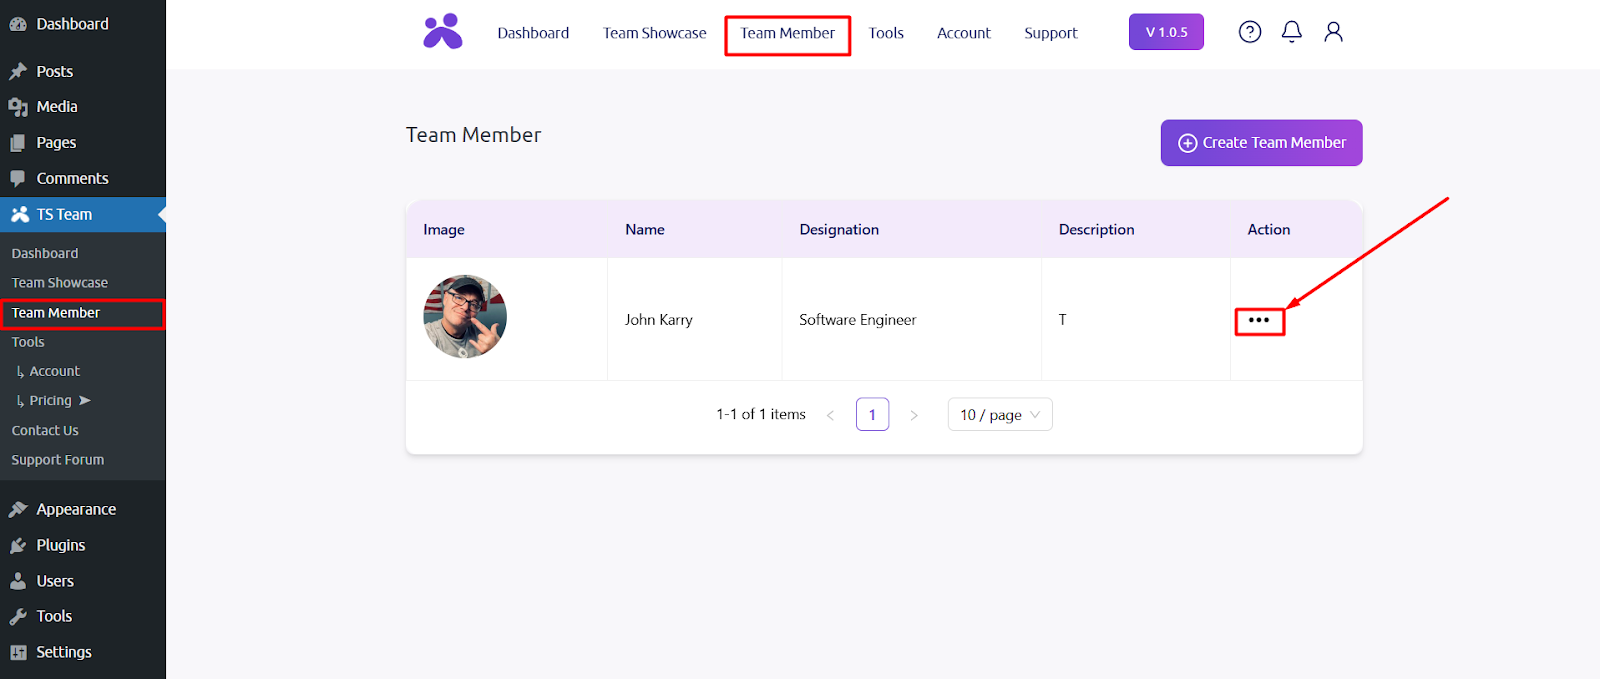Open the help question mark icon
This screenshot has width=1600, height=679.
(x=1249, y=32)
